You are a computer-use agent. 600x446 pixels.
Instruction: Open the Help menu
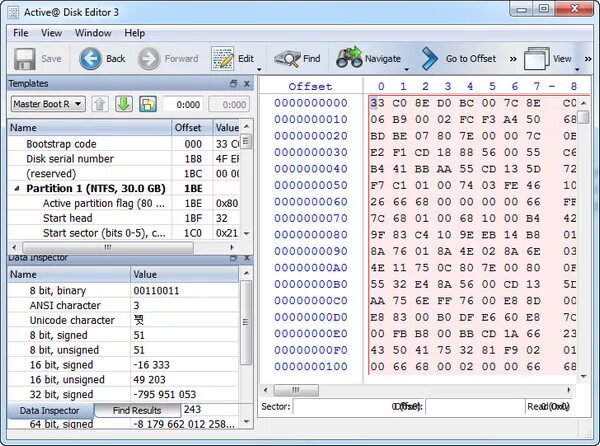pos(134,33)
